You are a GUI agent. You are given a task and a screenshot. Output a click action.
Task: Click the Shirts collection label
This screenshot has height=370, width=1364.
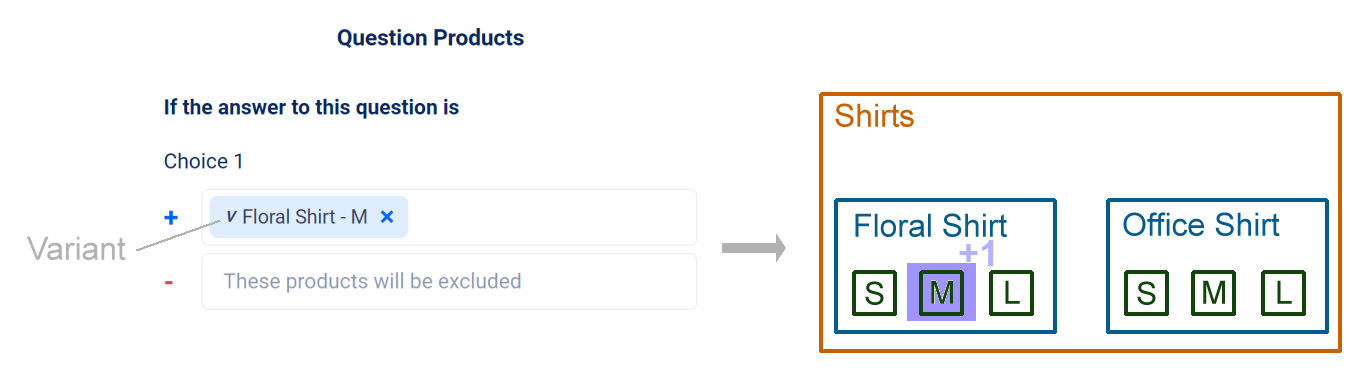pos(874,116)
